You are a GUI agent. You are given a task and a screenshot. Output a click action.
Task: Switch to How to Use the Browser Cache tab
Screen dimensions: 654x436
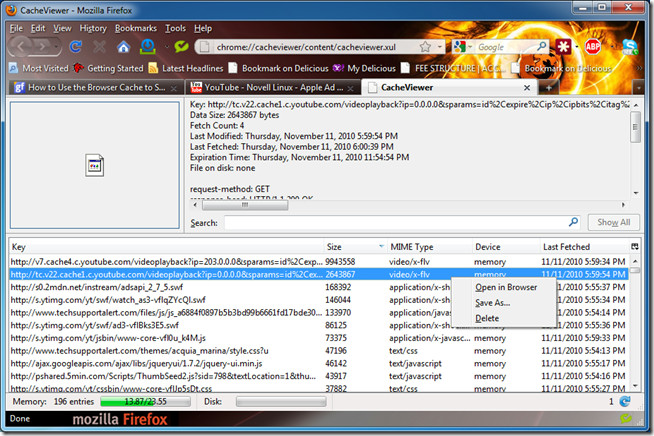tap(96, 88)
